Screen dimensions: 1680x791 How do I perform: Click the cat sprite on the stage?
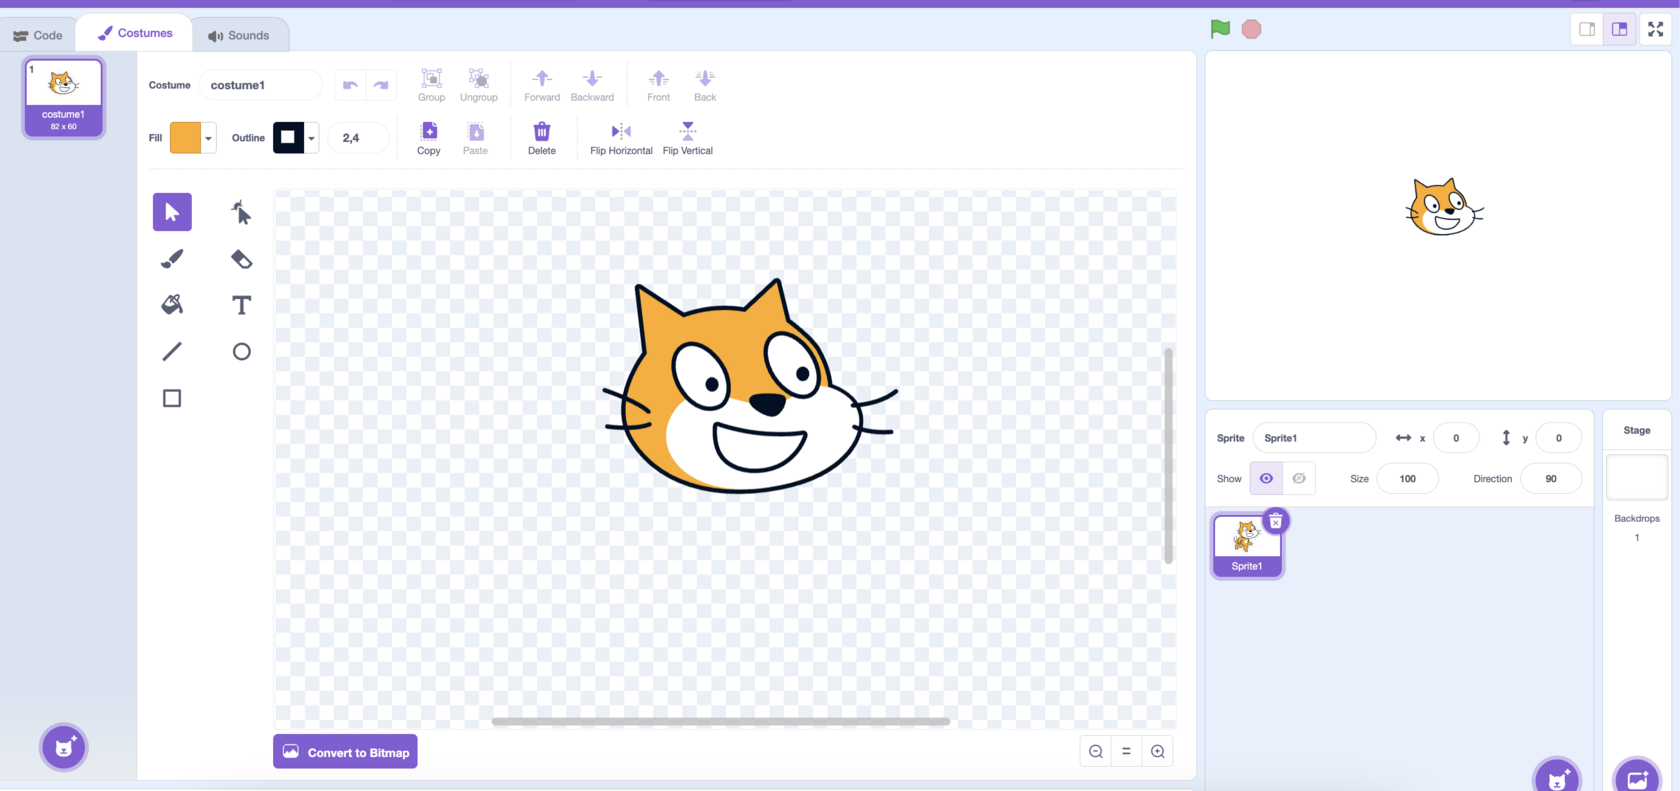pyautogui.click(x=1444, y=207)
